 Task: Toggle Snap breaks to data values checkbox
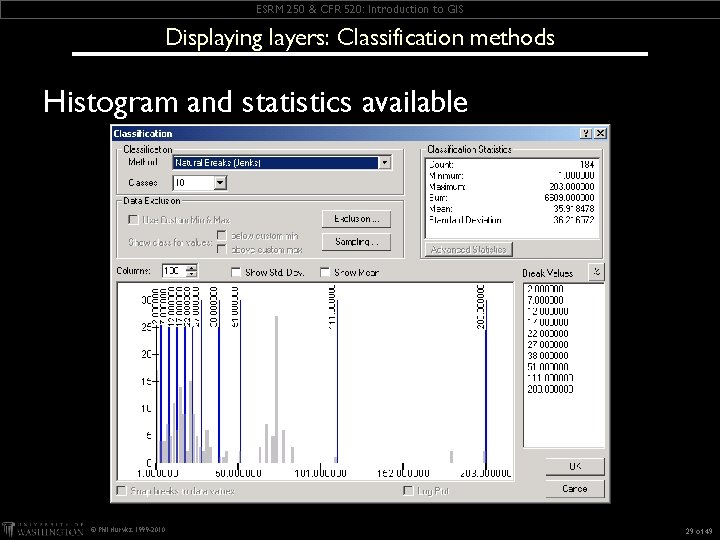click(122, 491)
